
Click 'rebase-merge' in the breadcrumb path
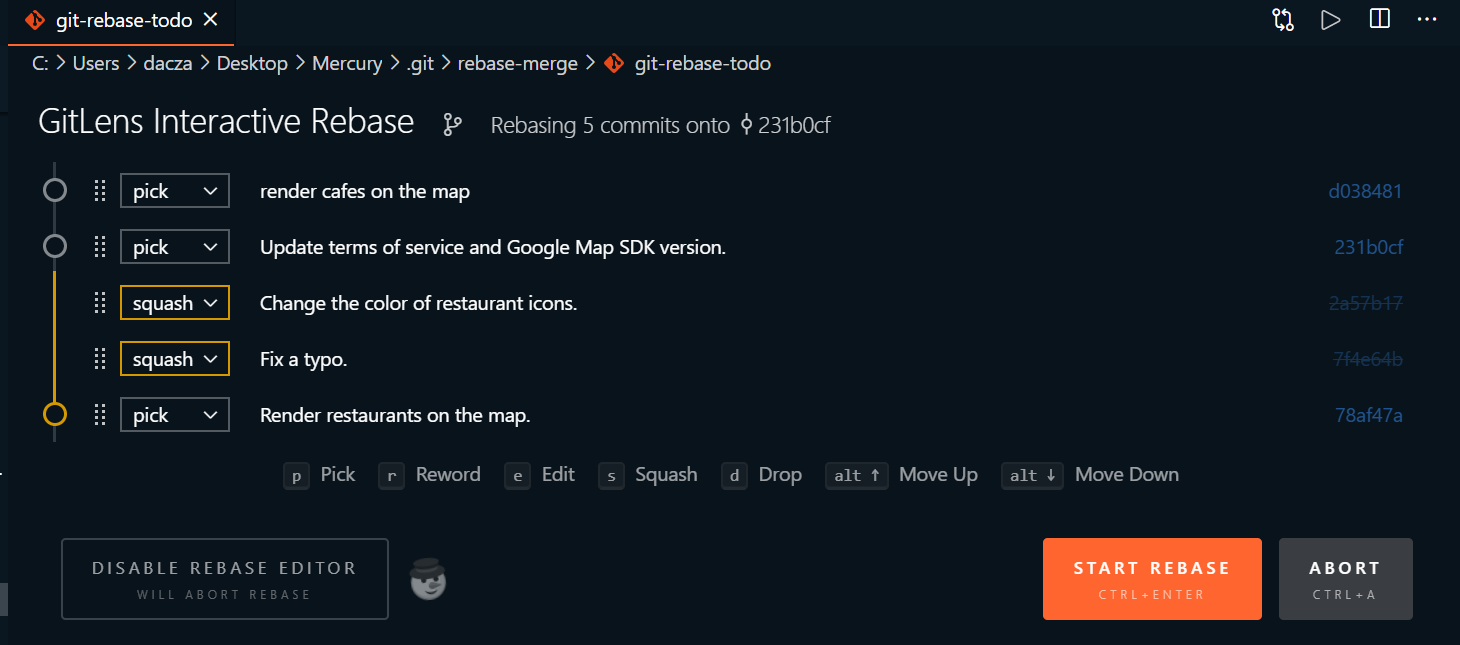(518, 63)
